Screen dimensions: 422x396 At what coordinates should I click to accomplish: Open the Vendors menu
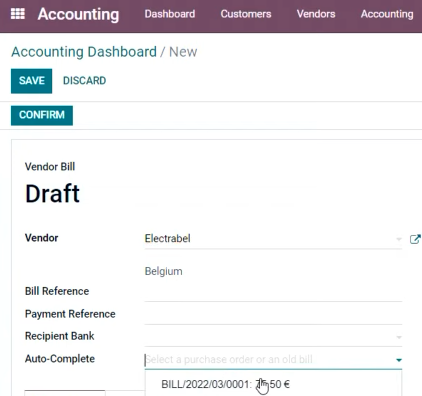click(x=316, y=14)
